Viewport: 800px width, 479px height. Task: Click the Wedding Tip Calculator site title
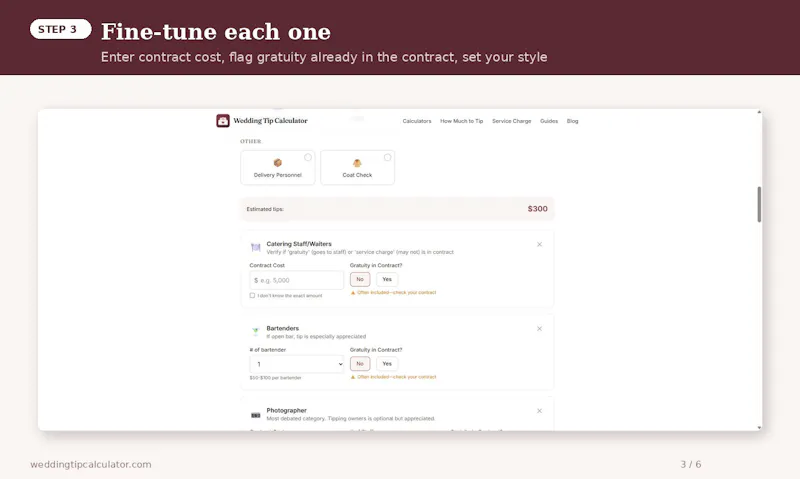tap(270, 121)
